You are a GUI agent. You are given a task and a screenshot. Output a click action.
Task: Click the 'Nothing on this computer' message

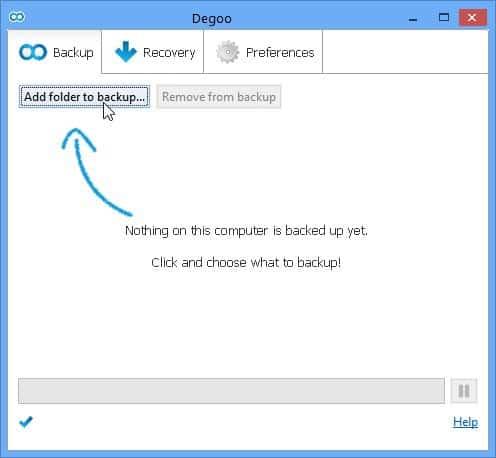[x=246, y=231]
